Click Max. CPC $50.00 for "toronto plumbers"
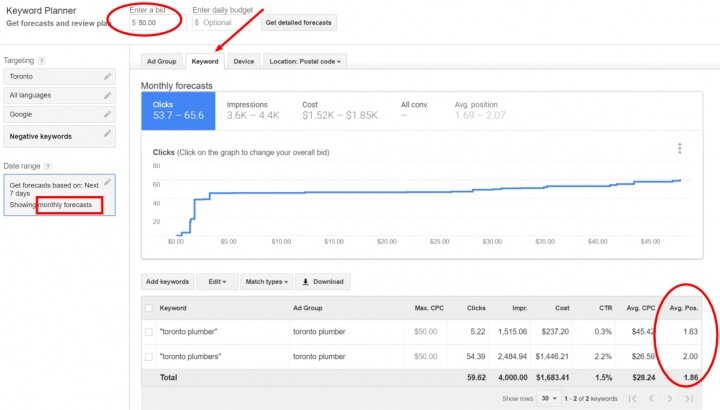Image resolution: width=720 pixels, height=410 pixels. (x=425, y=356)
